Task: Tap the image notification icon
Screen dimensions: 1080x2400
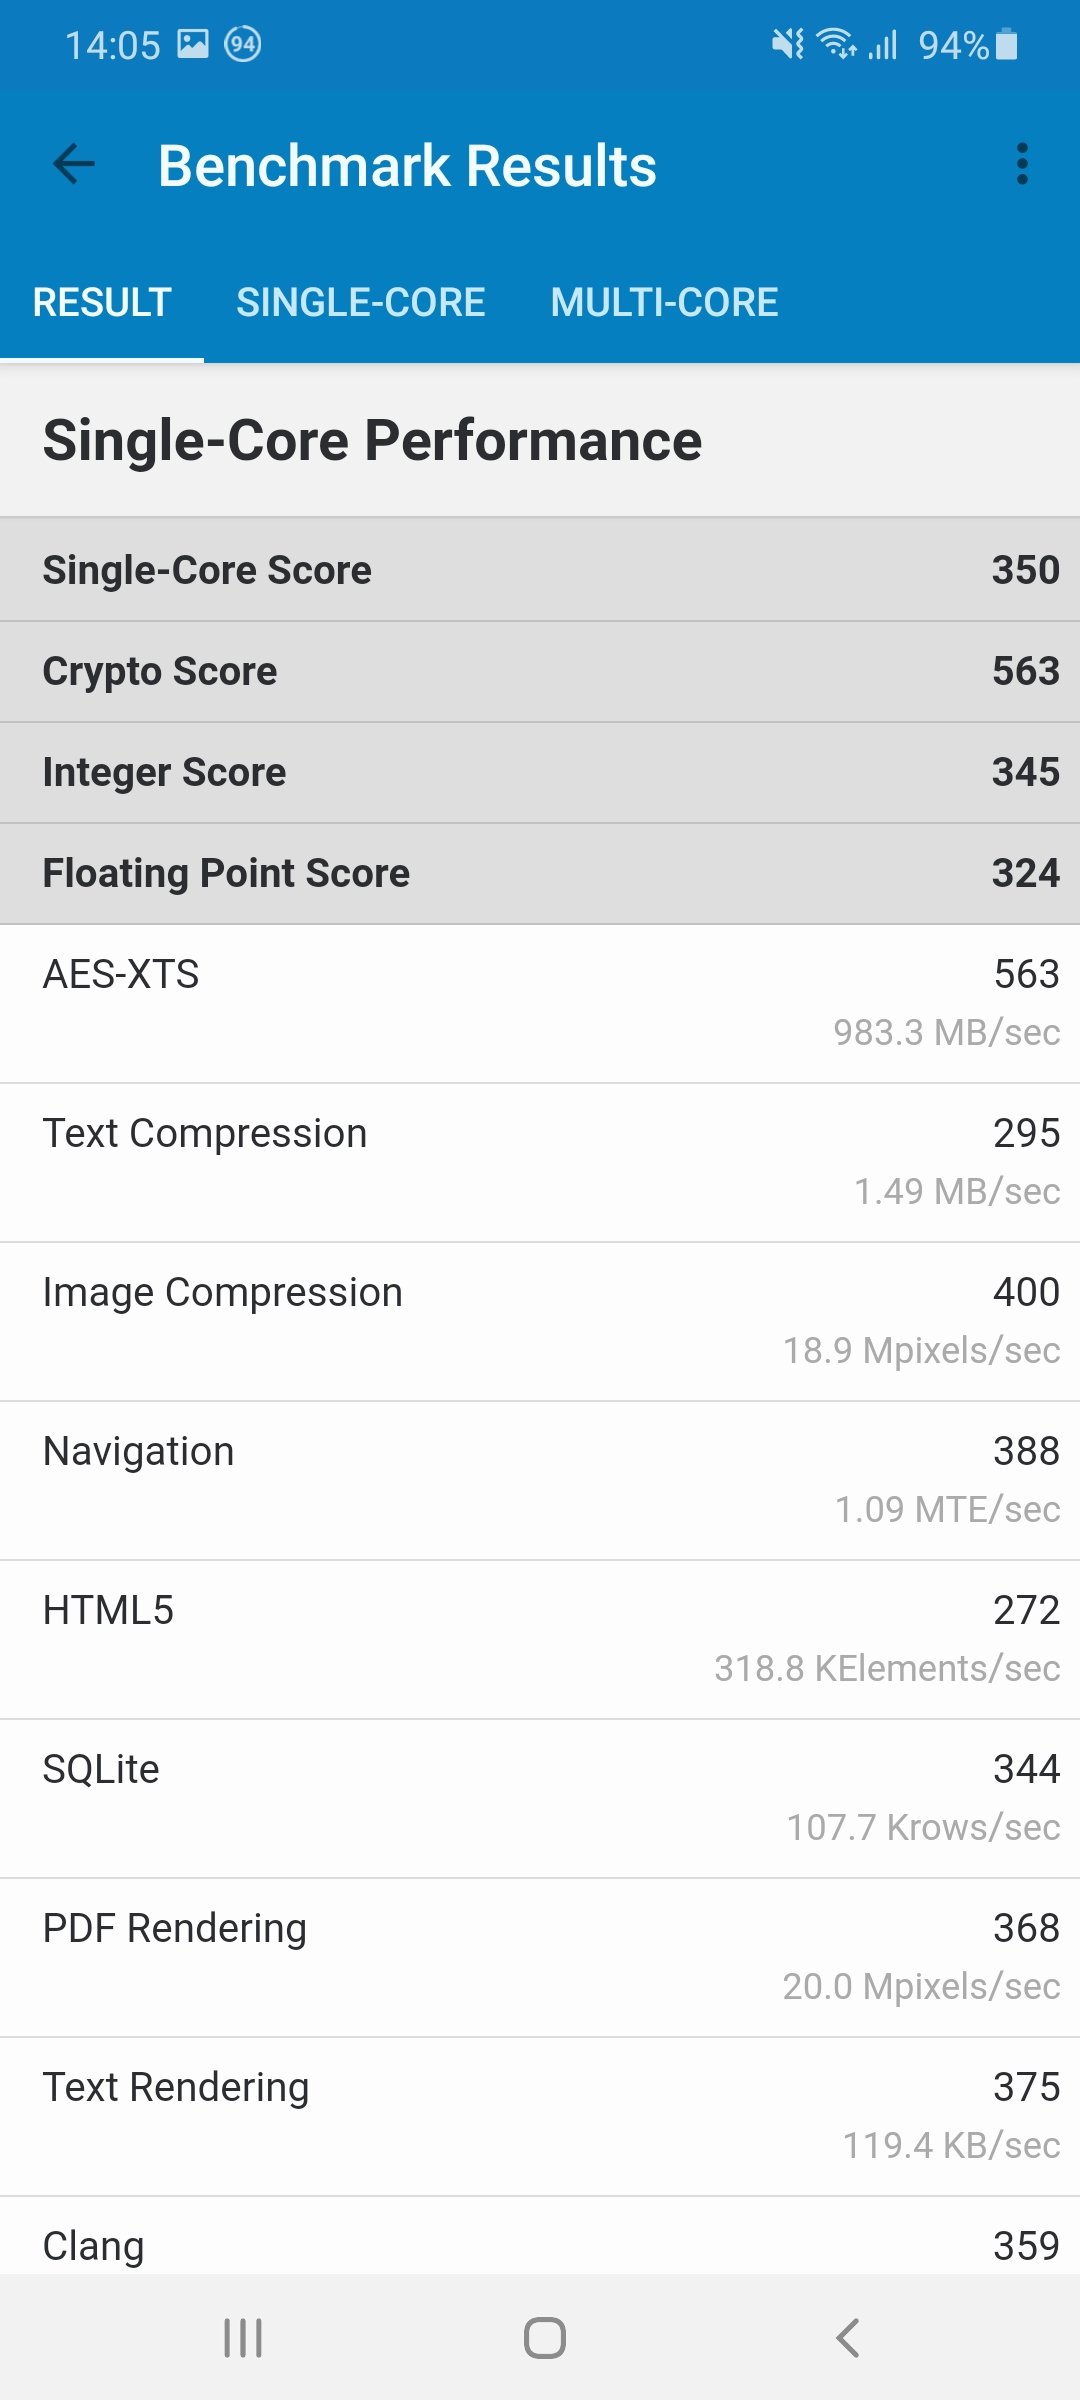Action: (193, 44)
